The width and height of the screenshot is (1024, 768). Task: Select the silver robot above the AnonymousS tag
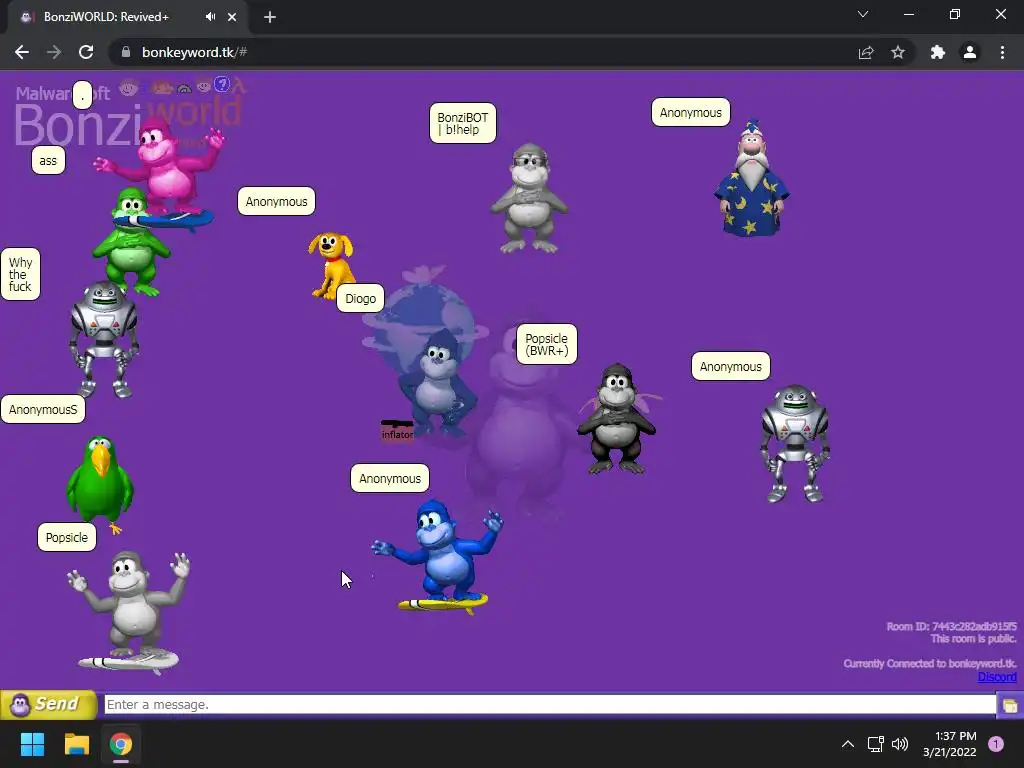(x=104, y=340)
